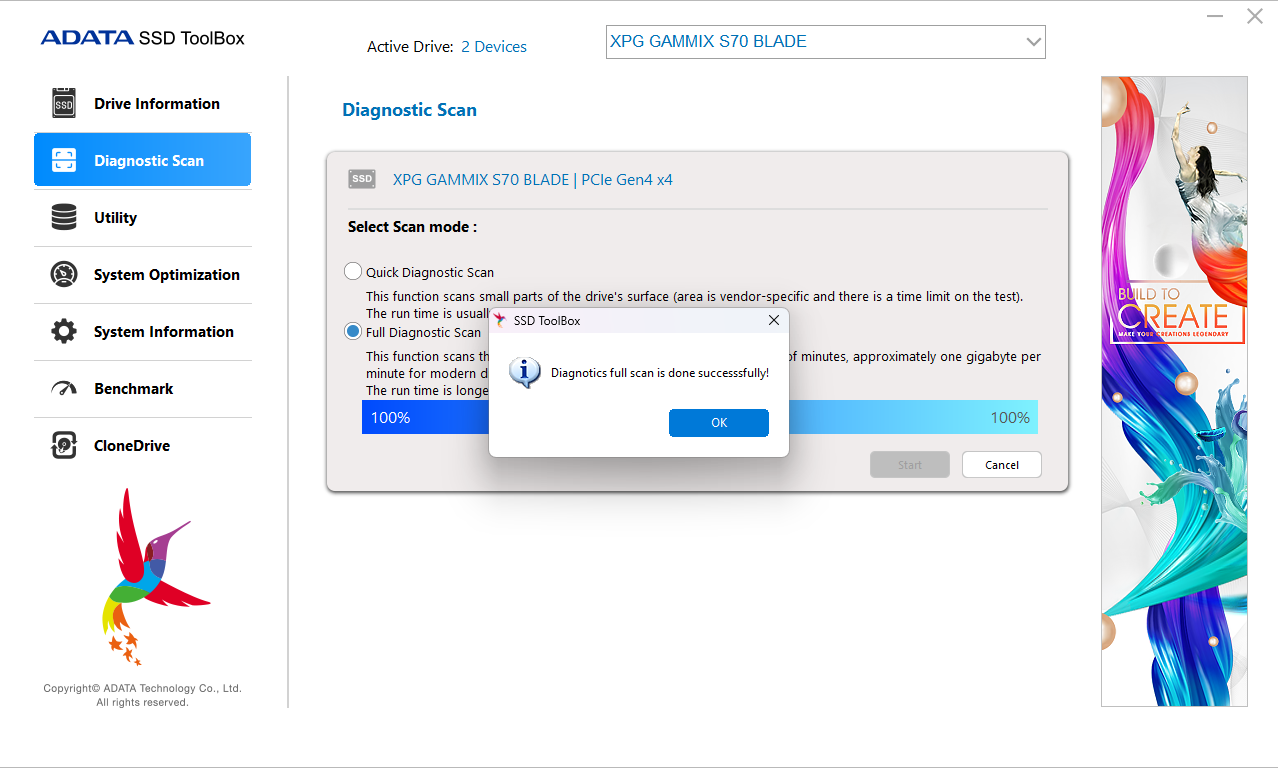
Task: Click the Diagnostic Scan page heading
Action: coord(409,110)
